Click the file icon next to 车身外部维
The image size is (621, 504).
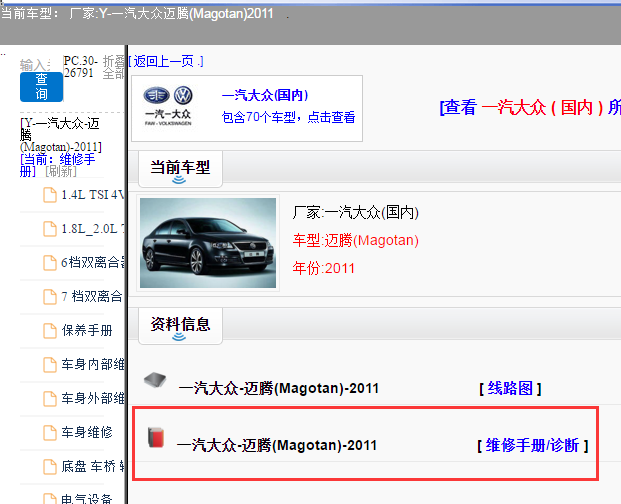point(50,399)
